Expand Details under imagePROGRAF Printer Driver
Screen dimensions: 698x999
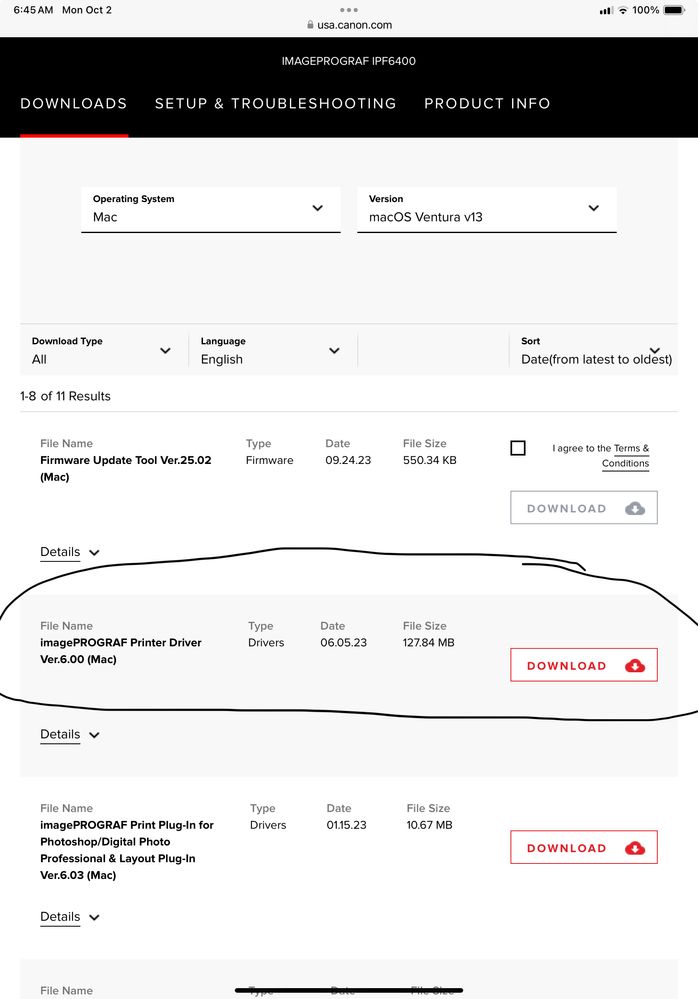tap(70, 735)
